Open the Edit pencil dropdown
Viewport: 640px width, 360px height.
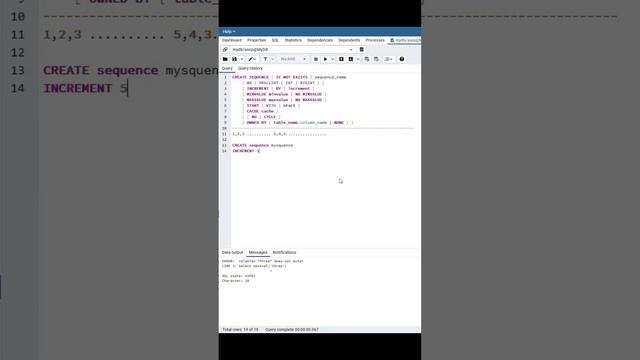click(x=252, y=59)
